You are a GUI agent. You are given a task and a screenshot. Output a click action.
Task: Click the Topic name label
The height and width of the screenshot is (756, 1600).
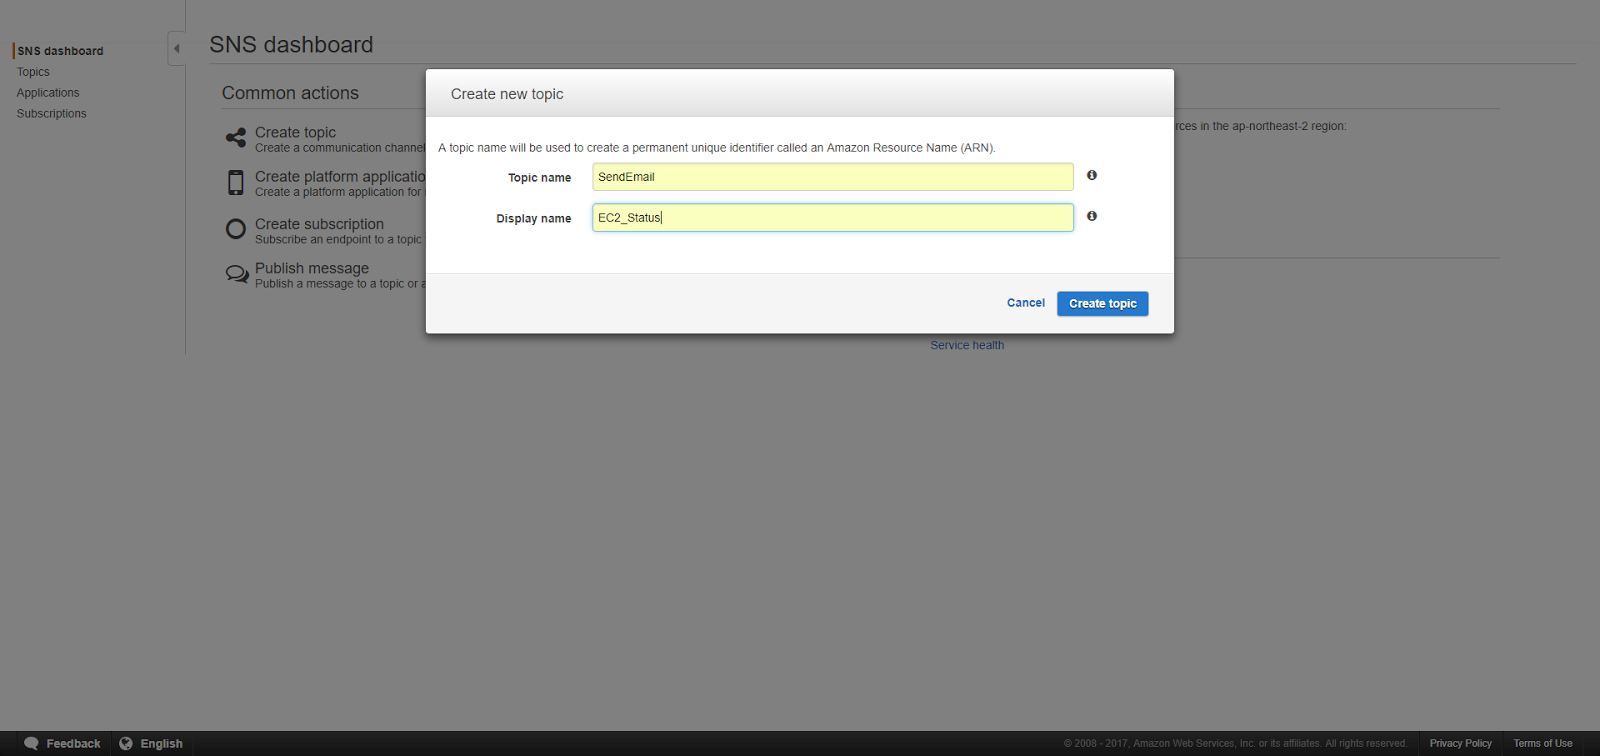[539, 178]
